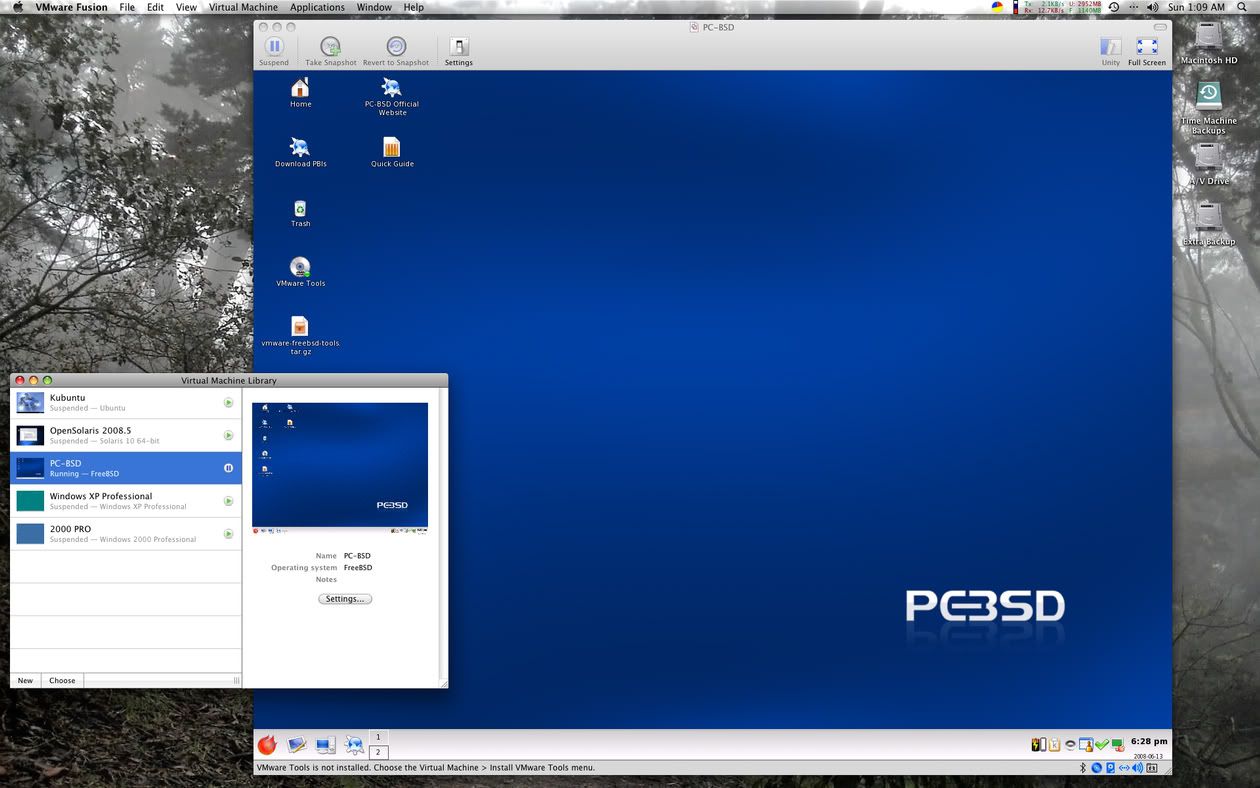The image size is (1260, 788).
Task: Open the View menu
Action: point(186,7)
